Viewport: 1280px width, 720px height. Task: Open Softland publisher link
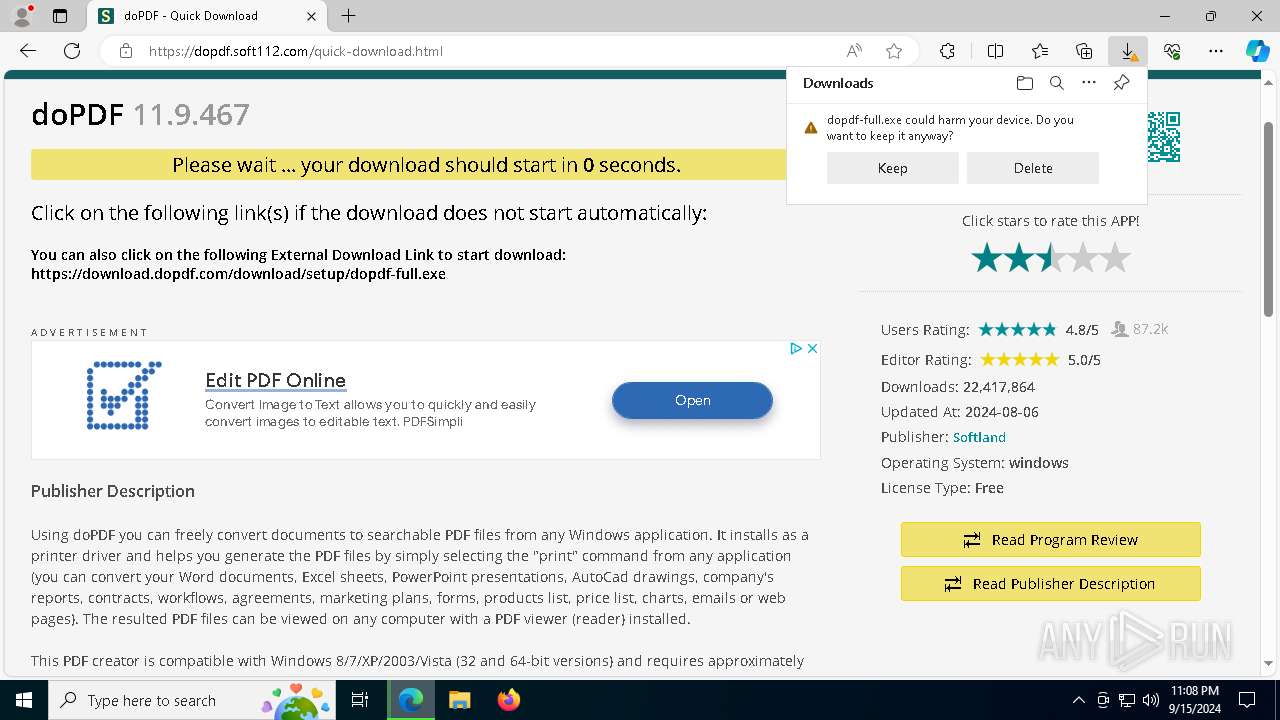coord(979,437)
